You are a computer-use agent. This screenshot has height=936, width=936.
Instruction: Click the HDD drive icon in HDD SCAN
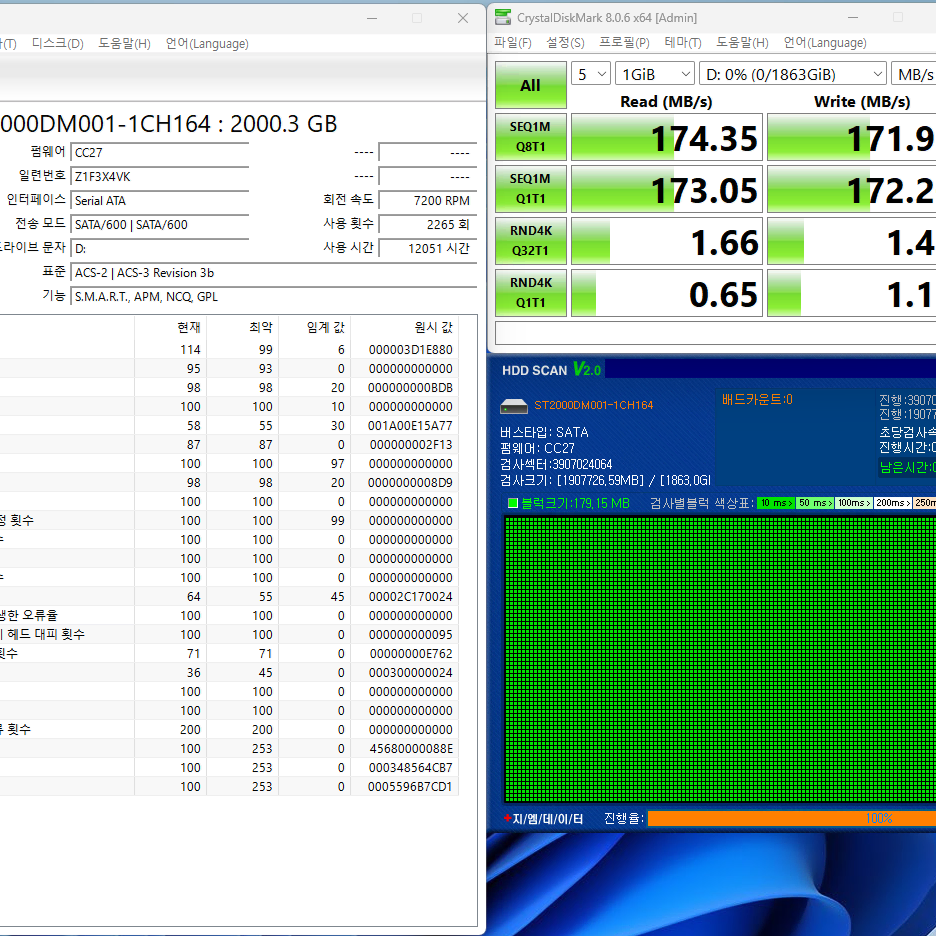[514, 407]
